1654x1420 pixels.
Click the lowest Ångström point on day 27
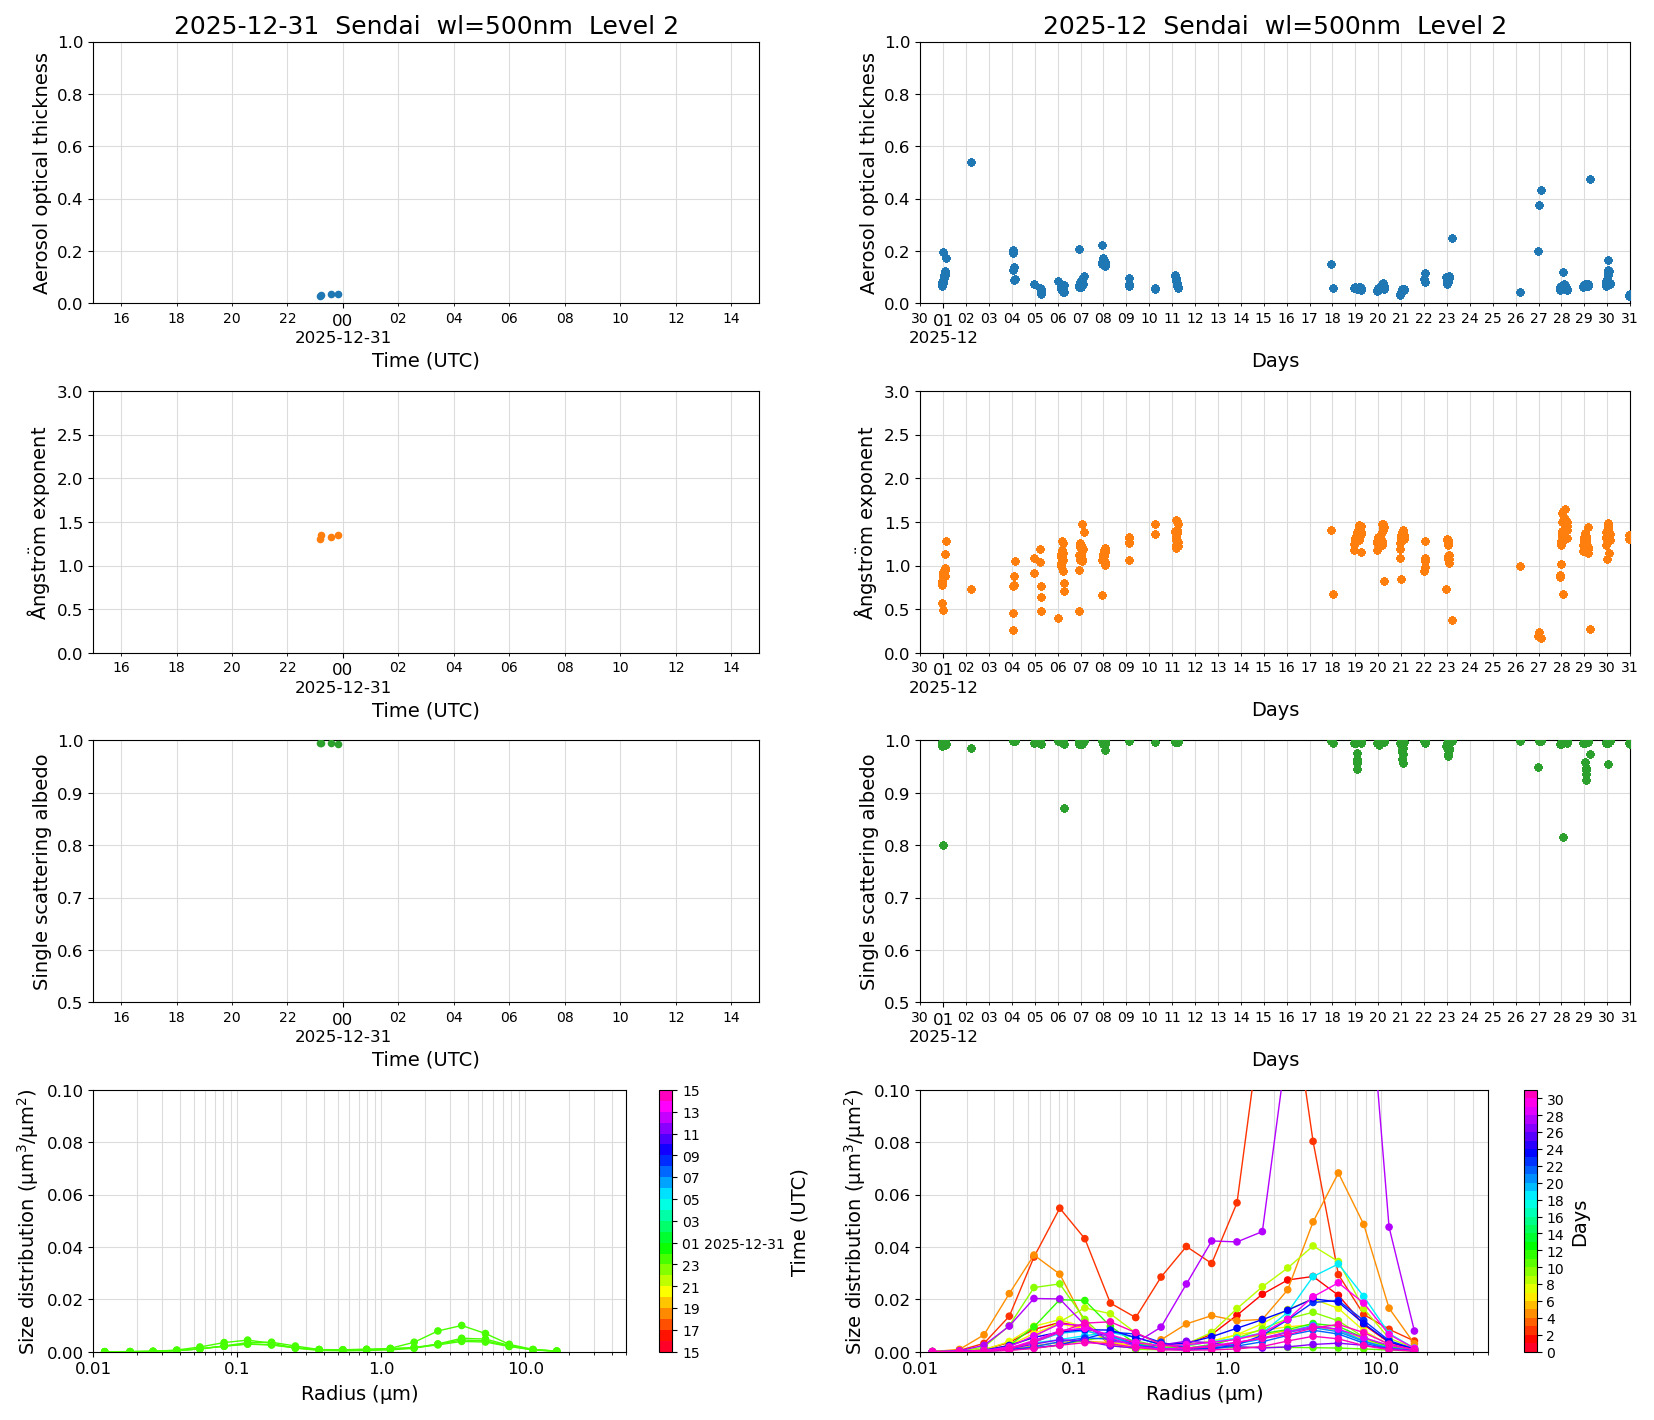[1541, 638]
